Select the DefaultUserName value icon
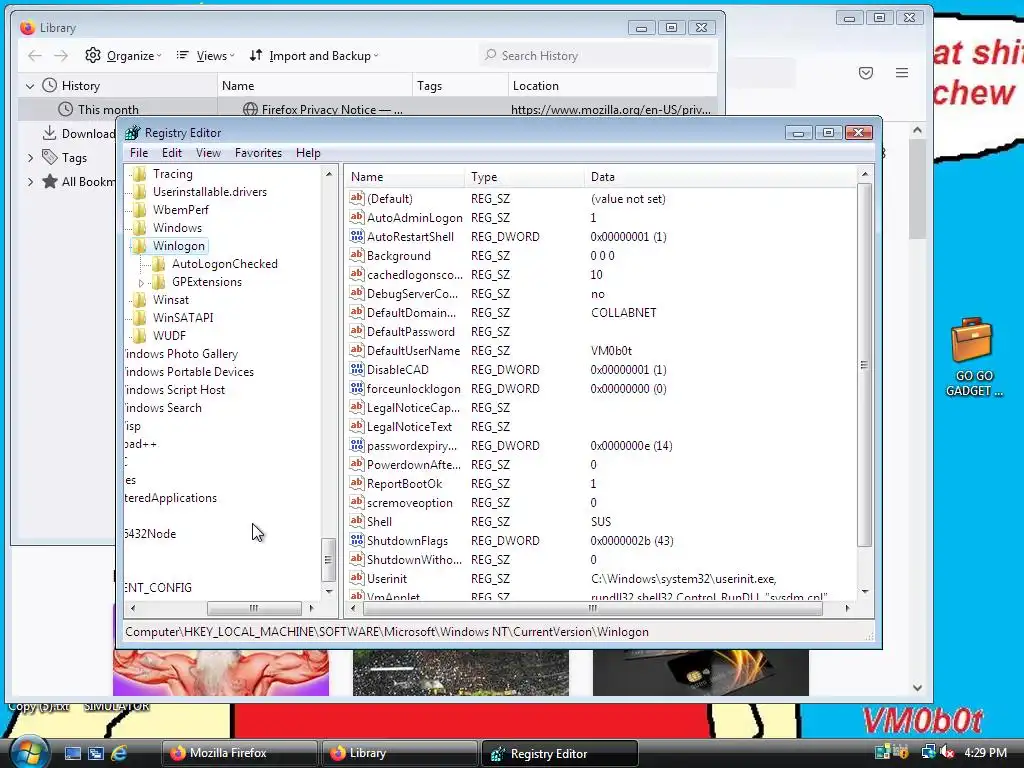 [357, 350]
